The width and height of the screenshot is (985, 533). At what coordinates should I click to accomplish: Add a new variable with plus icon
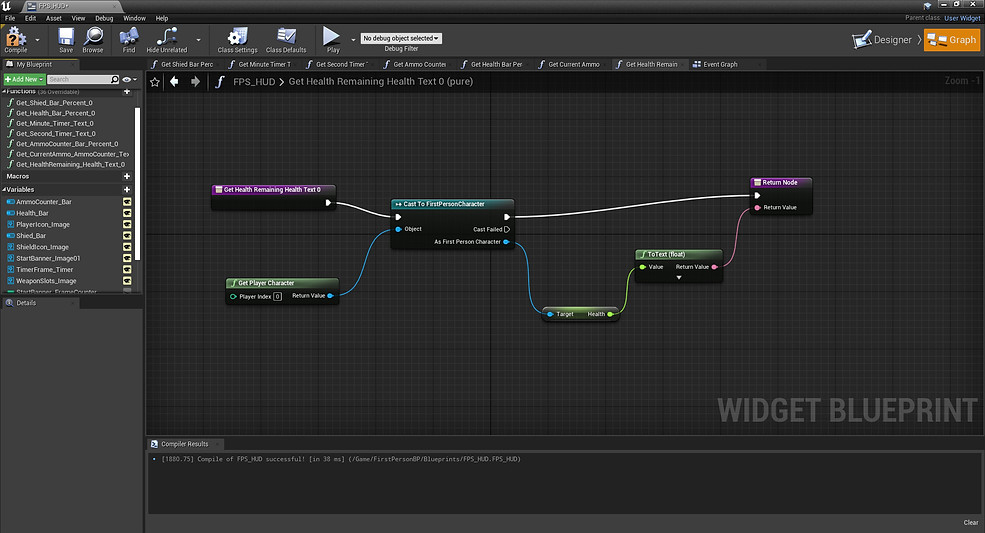tap(127, 189)
